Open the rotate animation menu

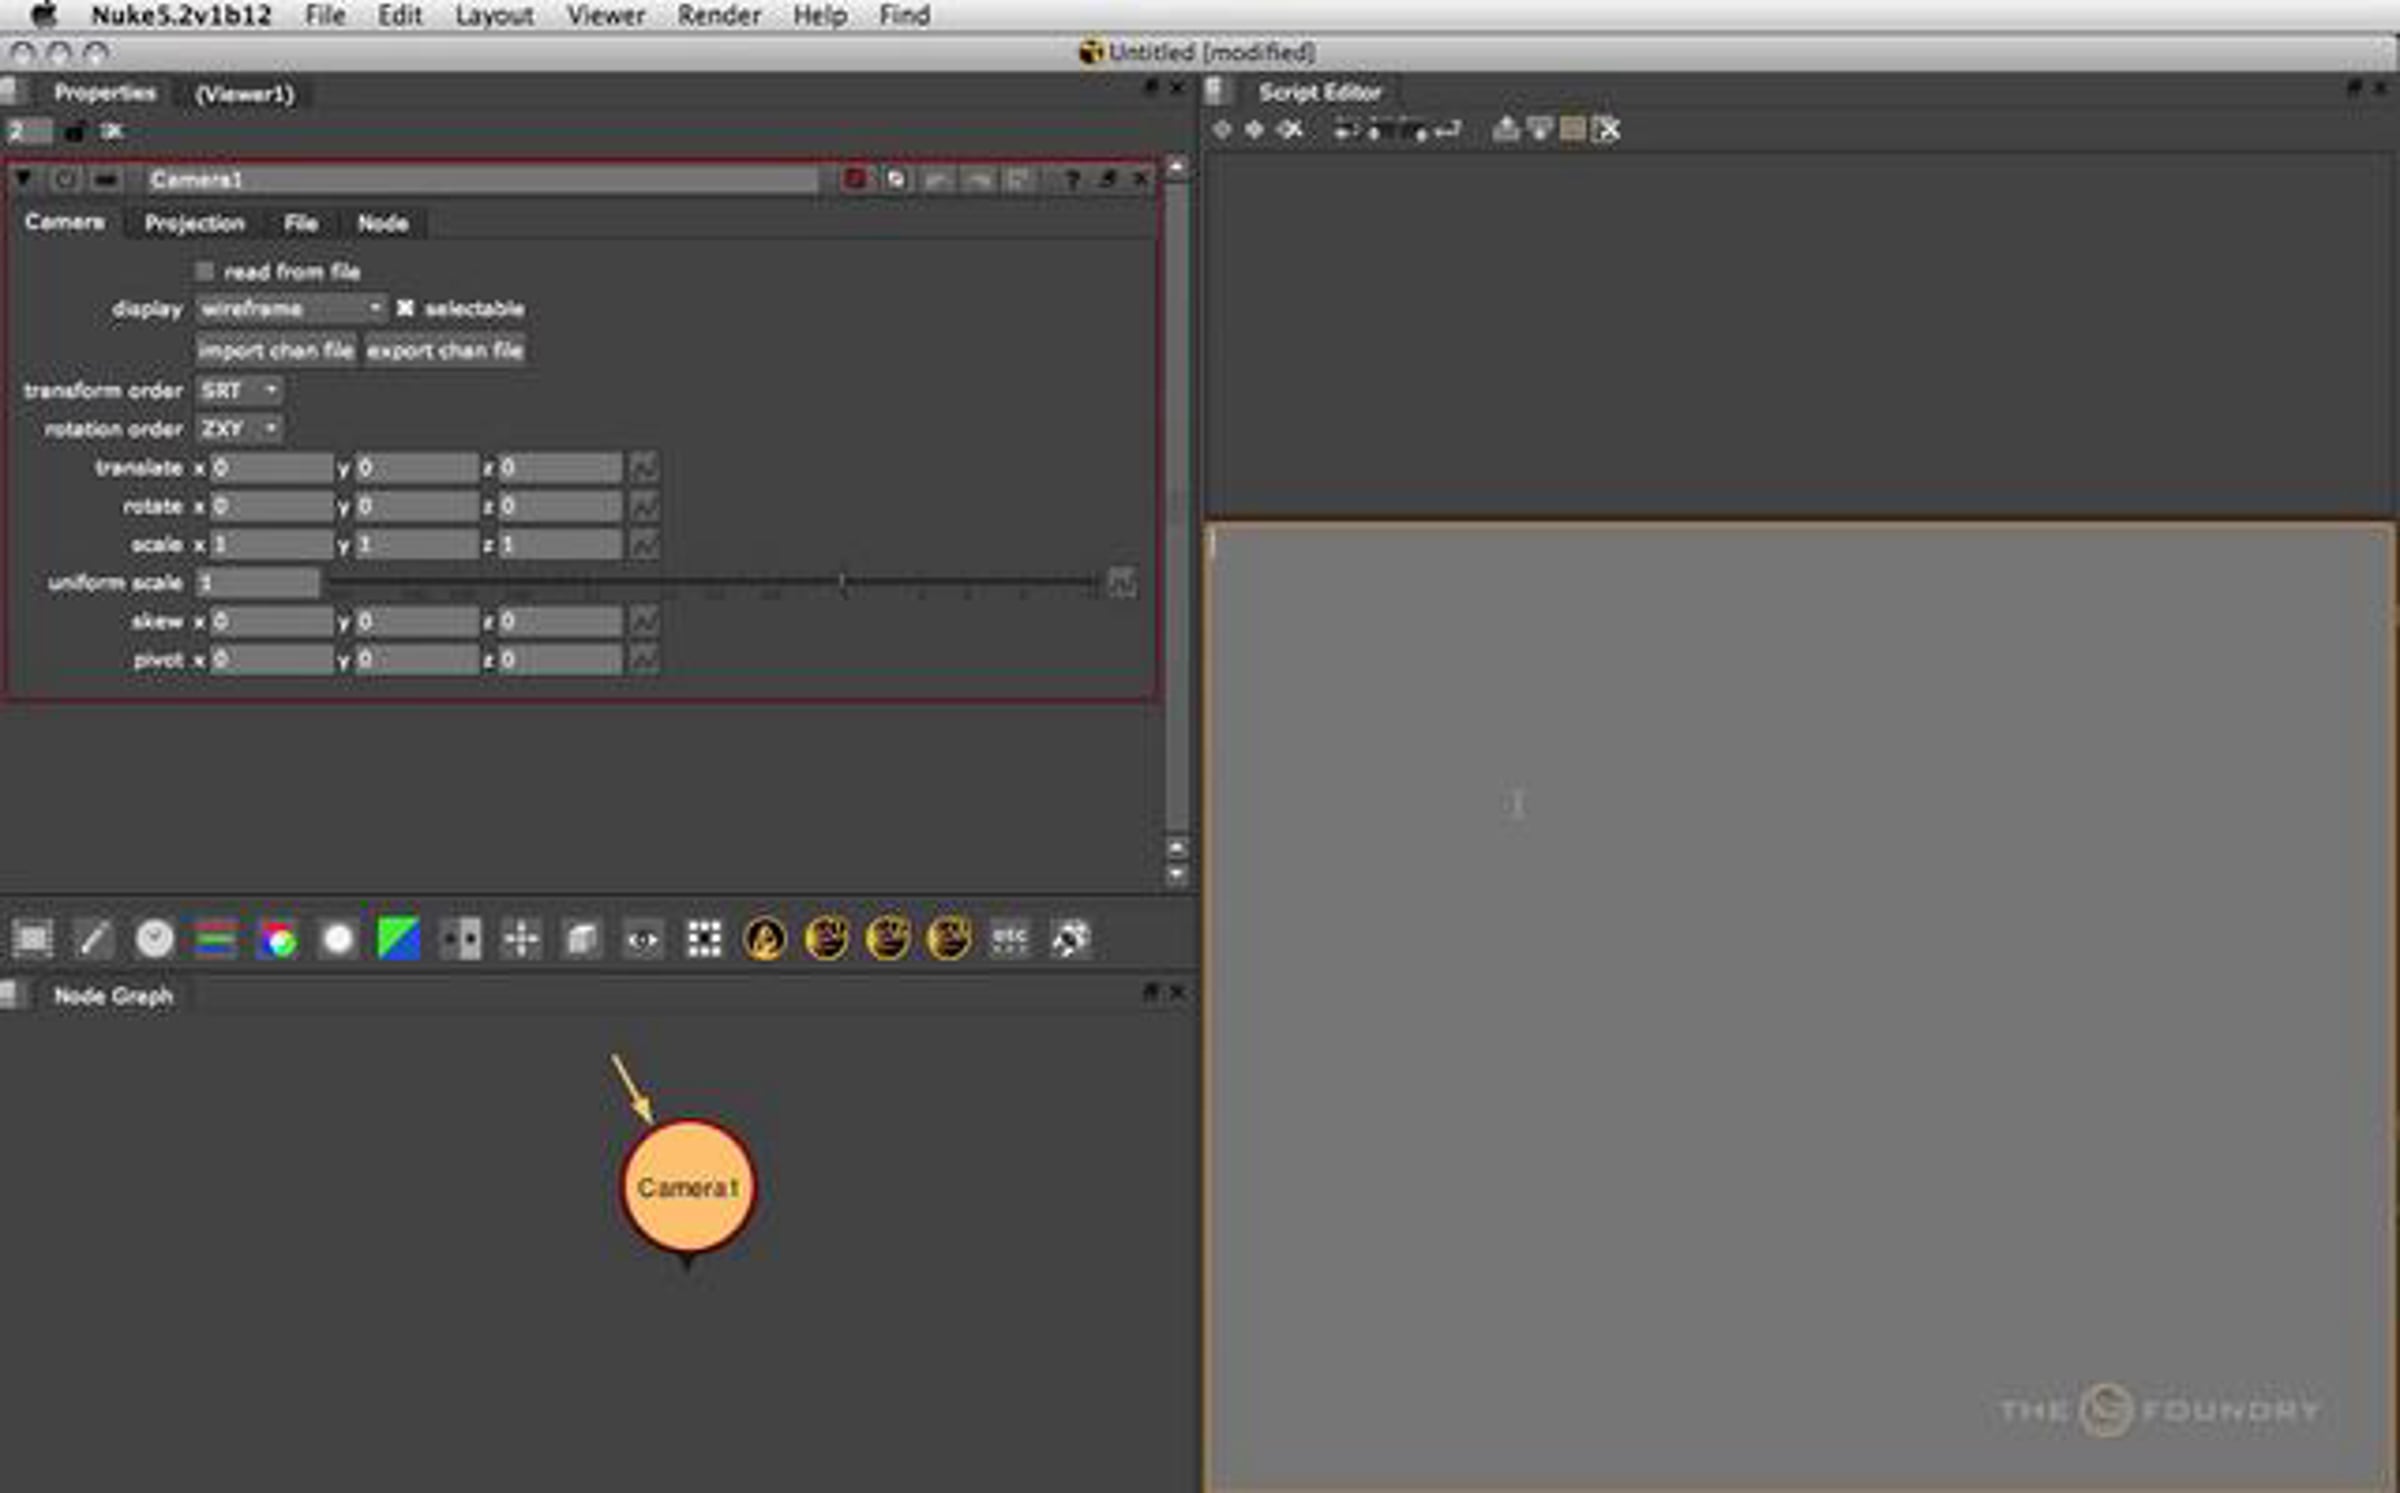644,507
